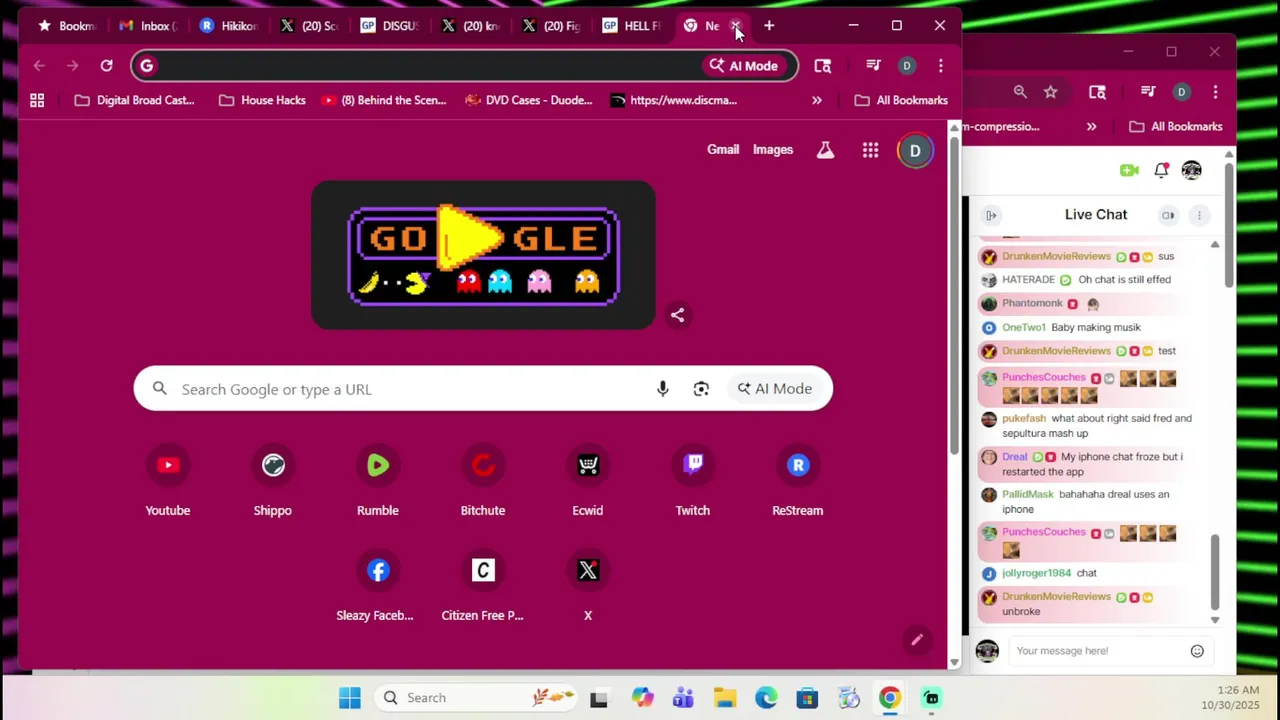Switch to the Bookmarks tab
This screenshot has height=720, width=1280.
click(68, 26)
